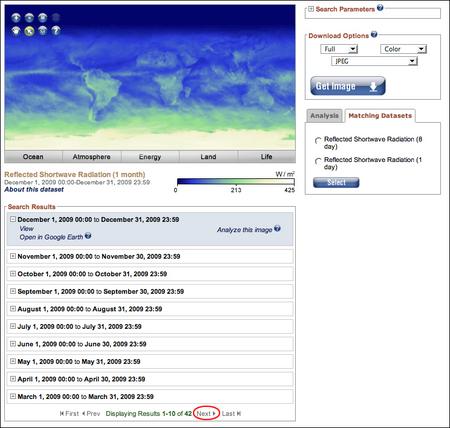Switch to the Land tab
Screen dimensions: 450x428
point(208,157)
